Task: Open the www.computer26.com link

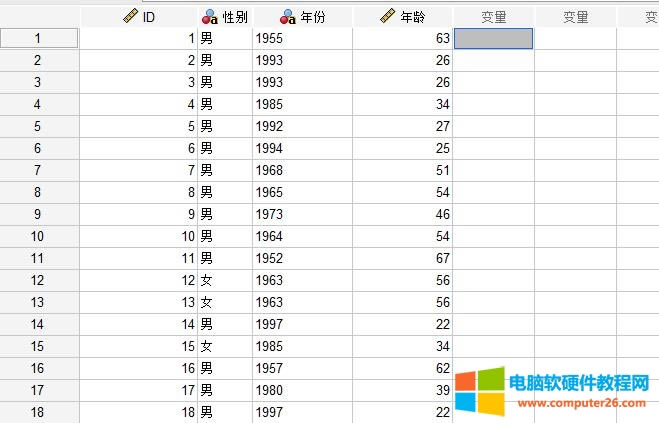Action: click(580, 403)
